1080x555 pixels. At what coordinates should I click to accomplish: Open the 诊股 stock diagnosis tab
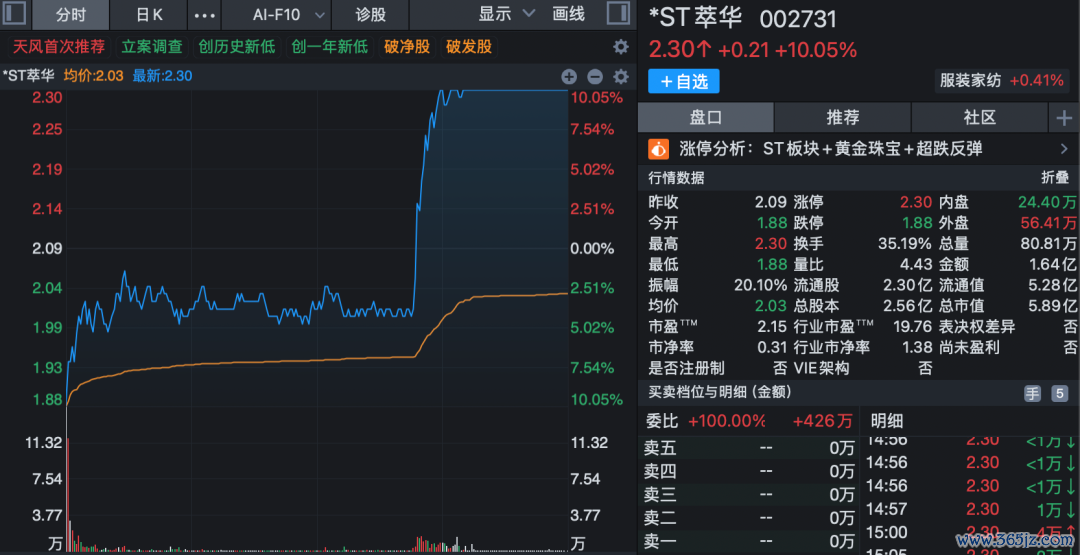tap(371, 15)
